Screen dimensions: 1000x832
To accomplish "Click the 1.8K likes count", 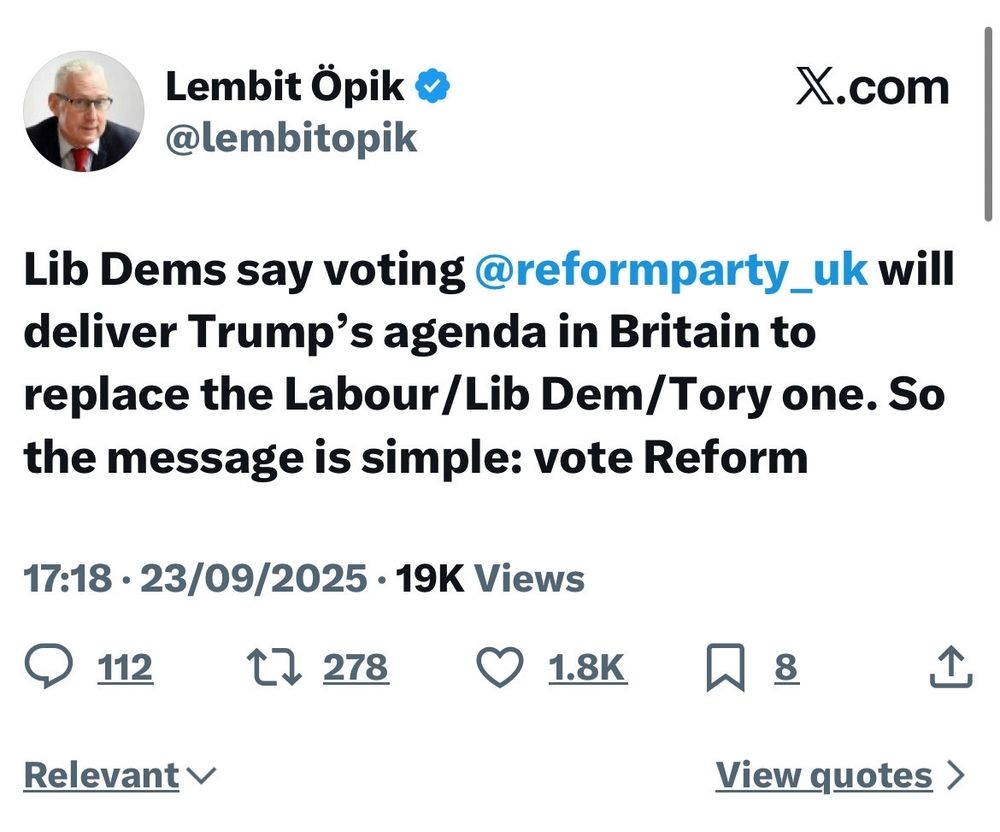I will [587, 668].
